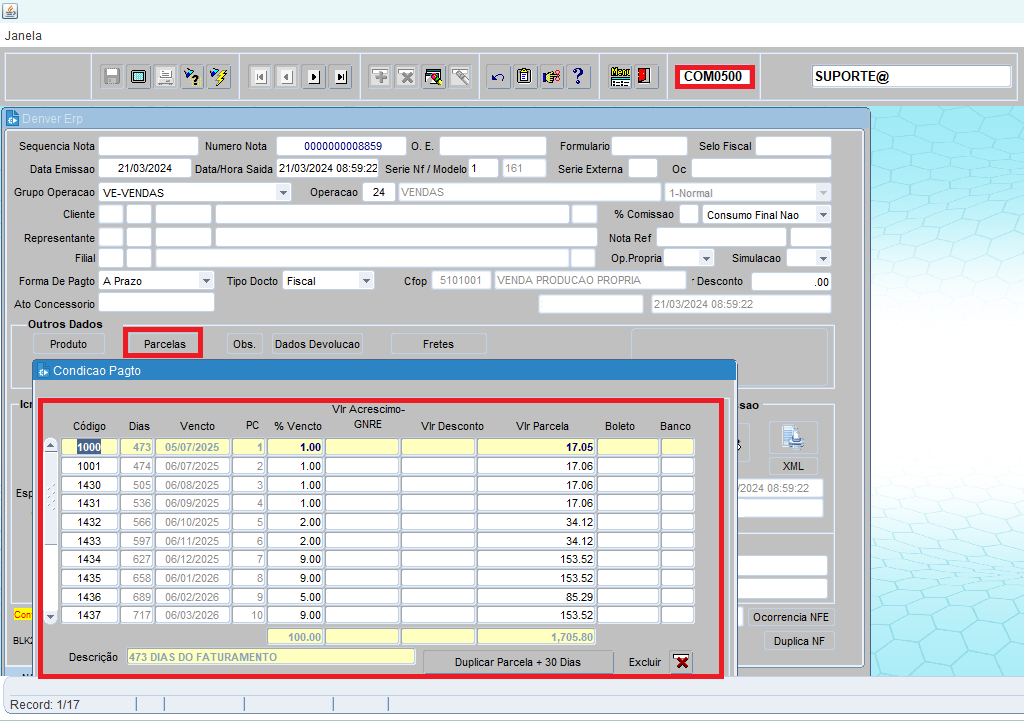Expand the Forma De Pagto dropdown
Screen dimensions: 1024x721
point(206,281)
